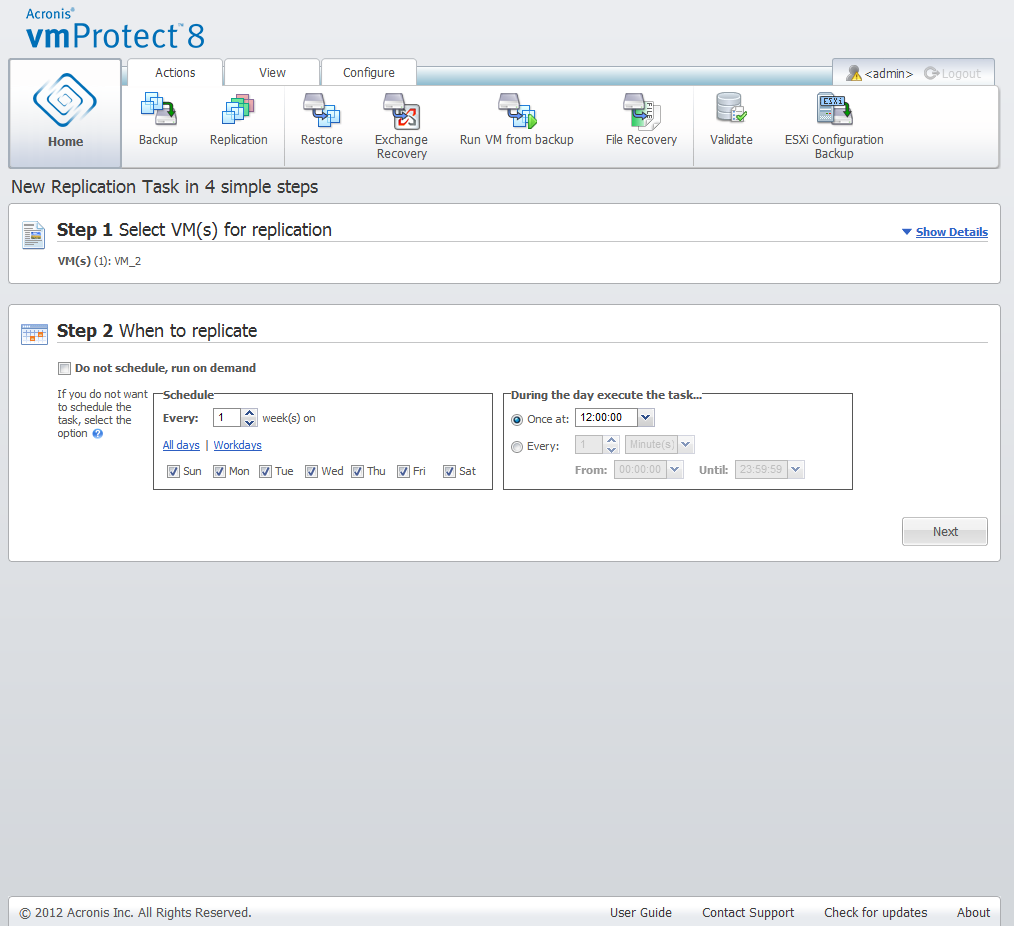Click the Validate icon

click(731, 119)
